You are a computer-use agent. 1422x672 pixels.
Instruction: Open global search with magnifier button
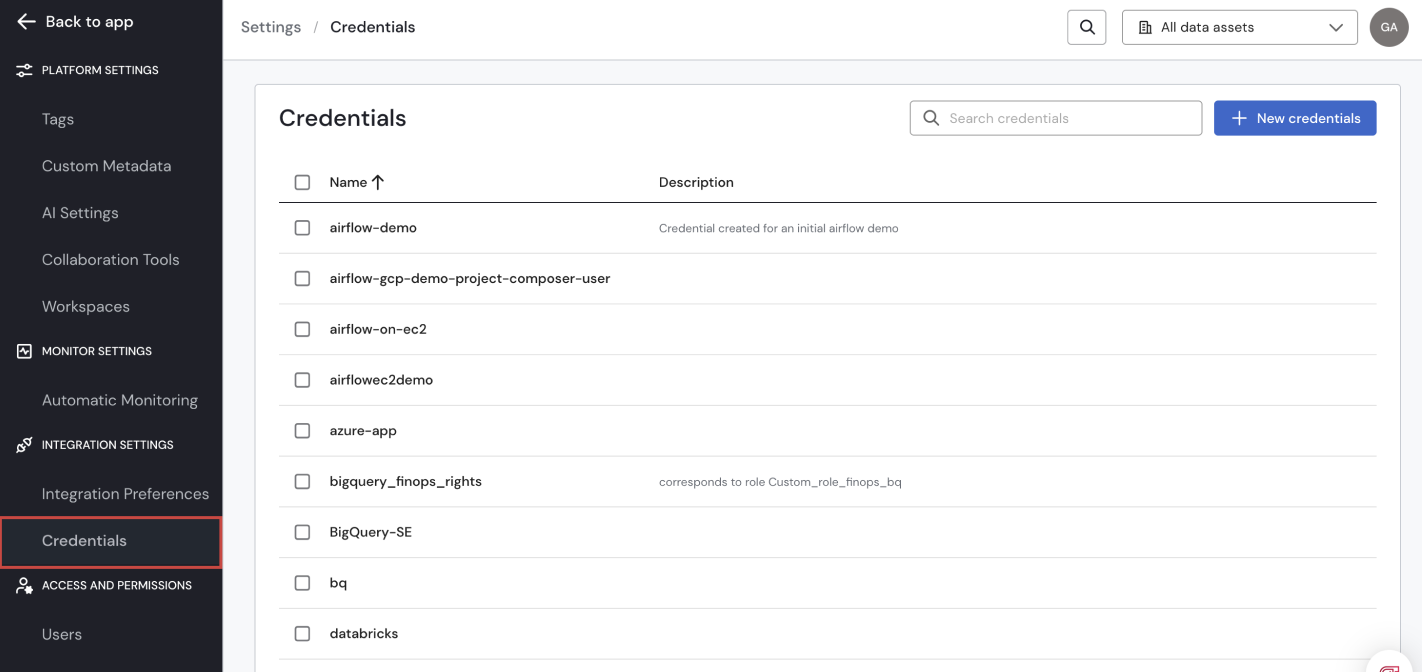[x=1087, y=27]
